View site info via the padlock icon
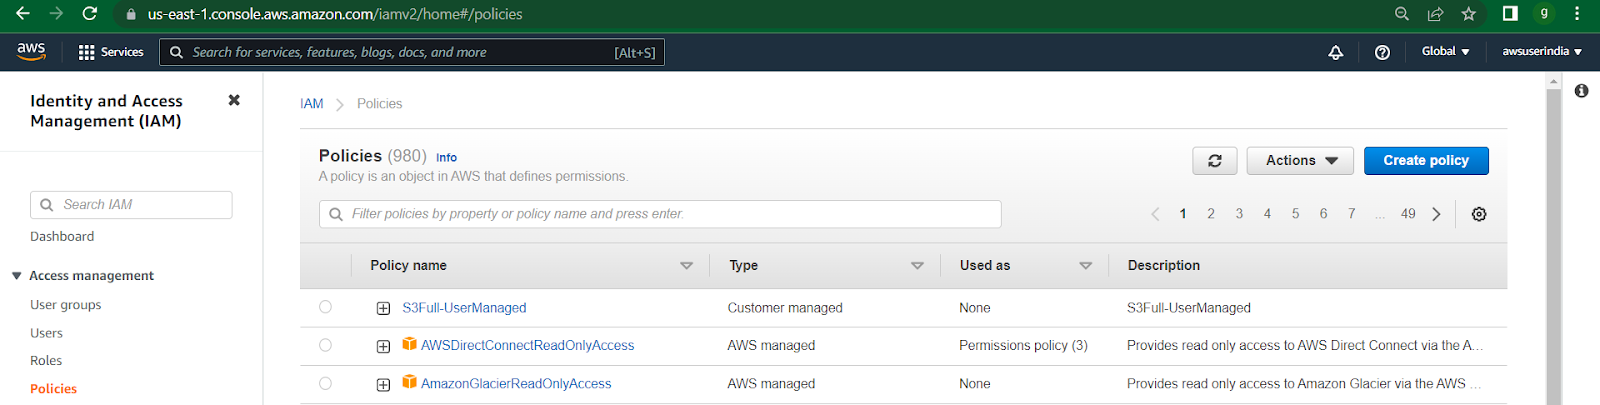Screen dimensions: 1600x405 pyautogui.click(x=131, y=14)
